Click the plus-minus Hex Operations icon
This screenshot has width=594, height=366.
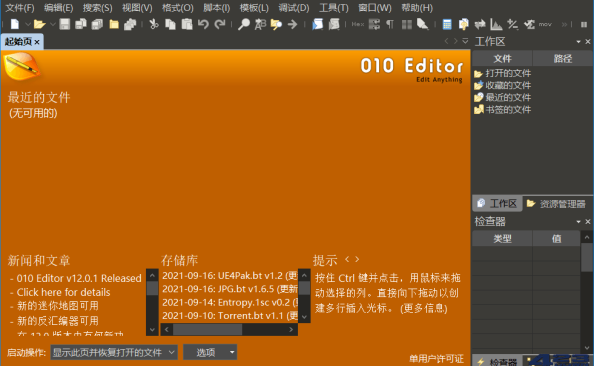[x=513, y=24]
